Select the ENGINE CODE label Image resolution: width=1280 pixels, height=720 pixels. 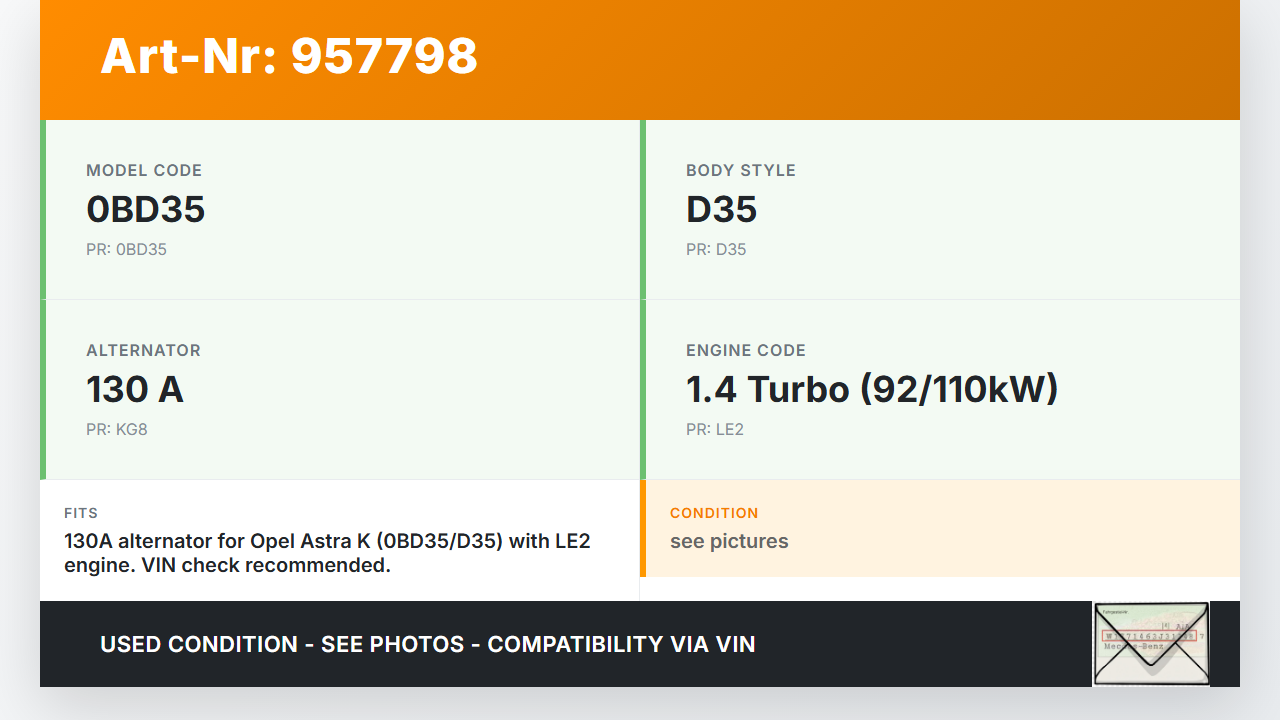(x=746, y=350)
